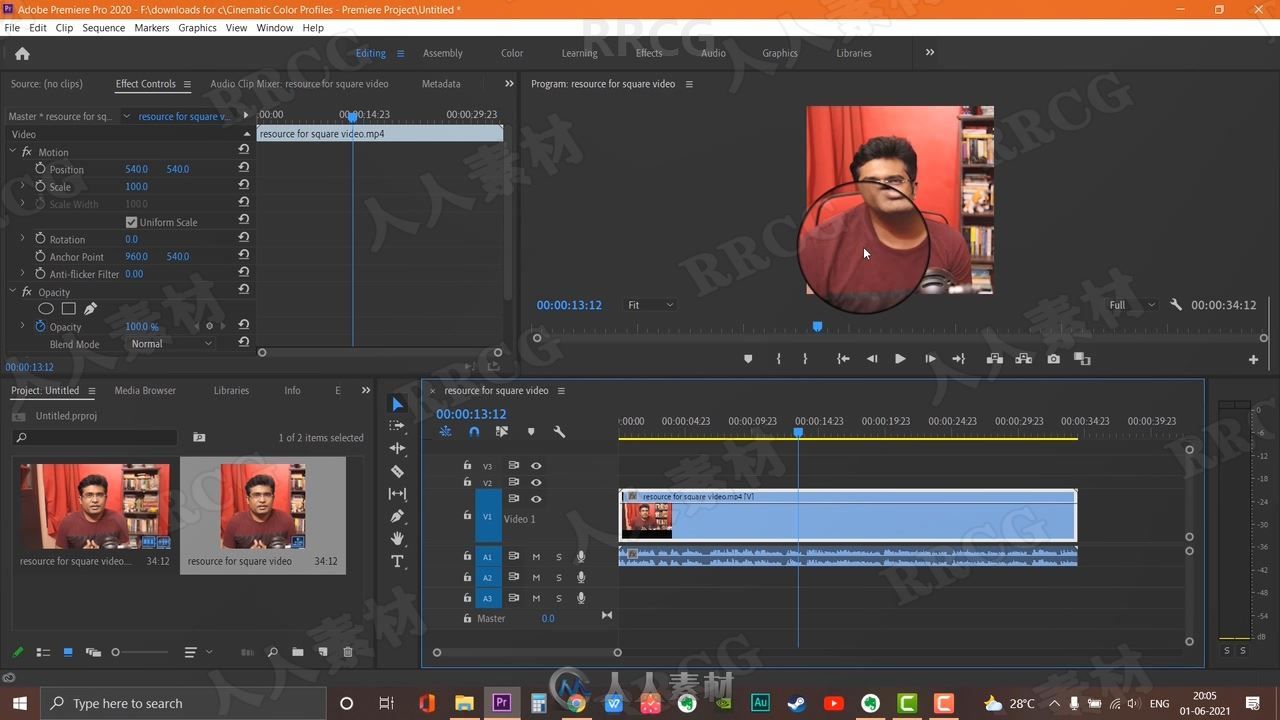The image size is (1280, 720).
Task: Select the Type tool
Action: click(x=397, y=561)
